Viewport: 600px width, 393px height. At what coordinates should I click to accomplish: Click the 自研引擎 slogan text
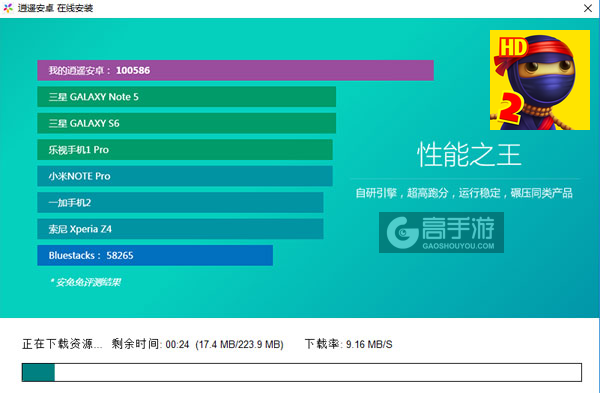(464, 193)
